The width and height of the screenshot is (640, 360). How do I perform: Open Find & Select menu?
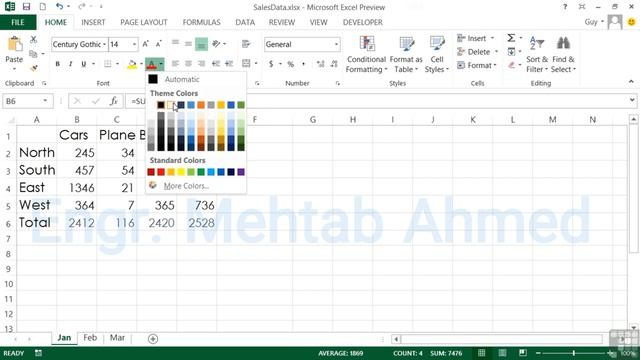click(563, 54)
